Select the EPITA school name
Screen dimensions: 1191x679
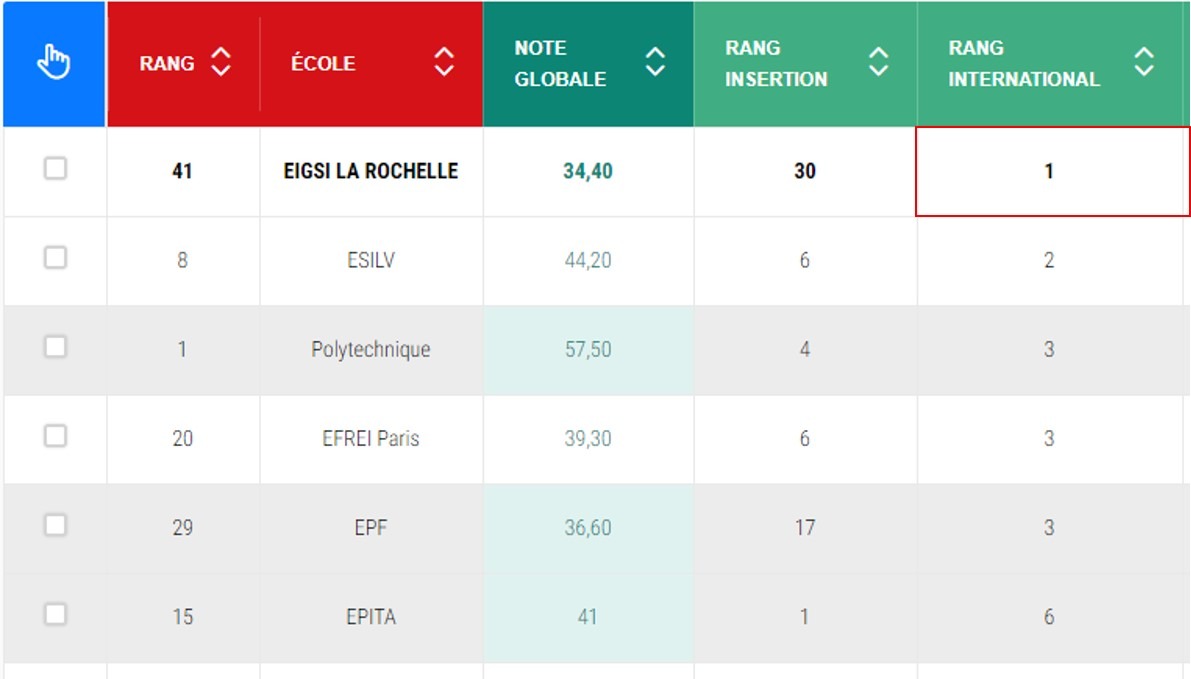pos(371,617)
